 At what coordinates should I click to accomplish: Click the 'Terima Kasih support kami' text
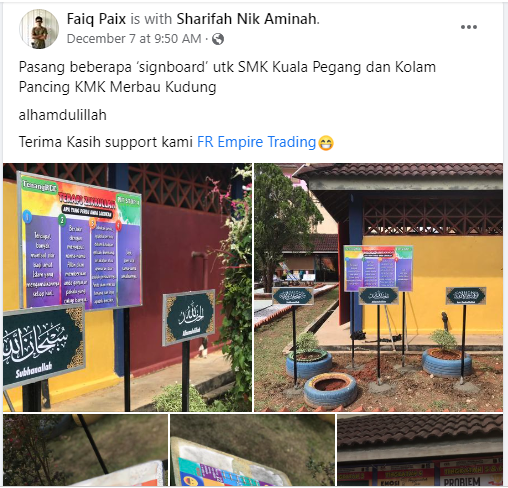[x=106, y=142]
